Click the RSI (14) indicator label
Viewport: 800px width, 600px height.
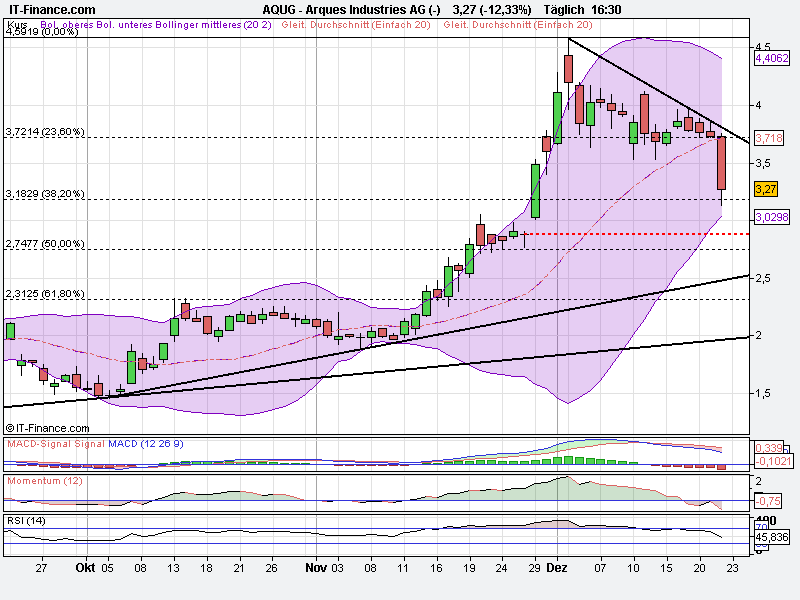pos(27,518)
